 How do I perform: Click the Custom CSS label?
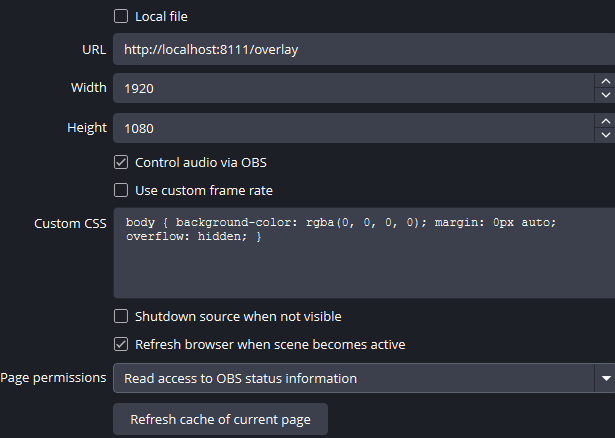(x=70, y=223)
